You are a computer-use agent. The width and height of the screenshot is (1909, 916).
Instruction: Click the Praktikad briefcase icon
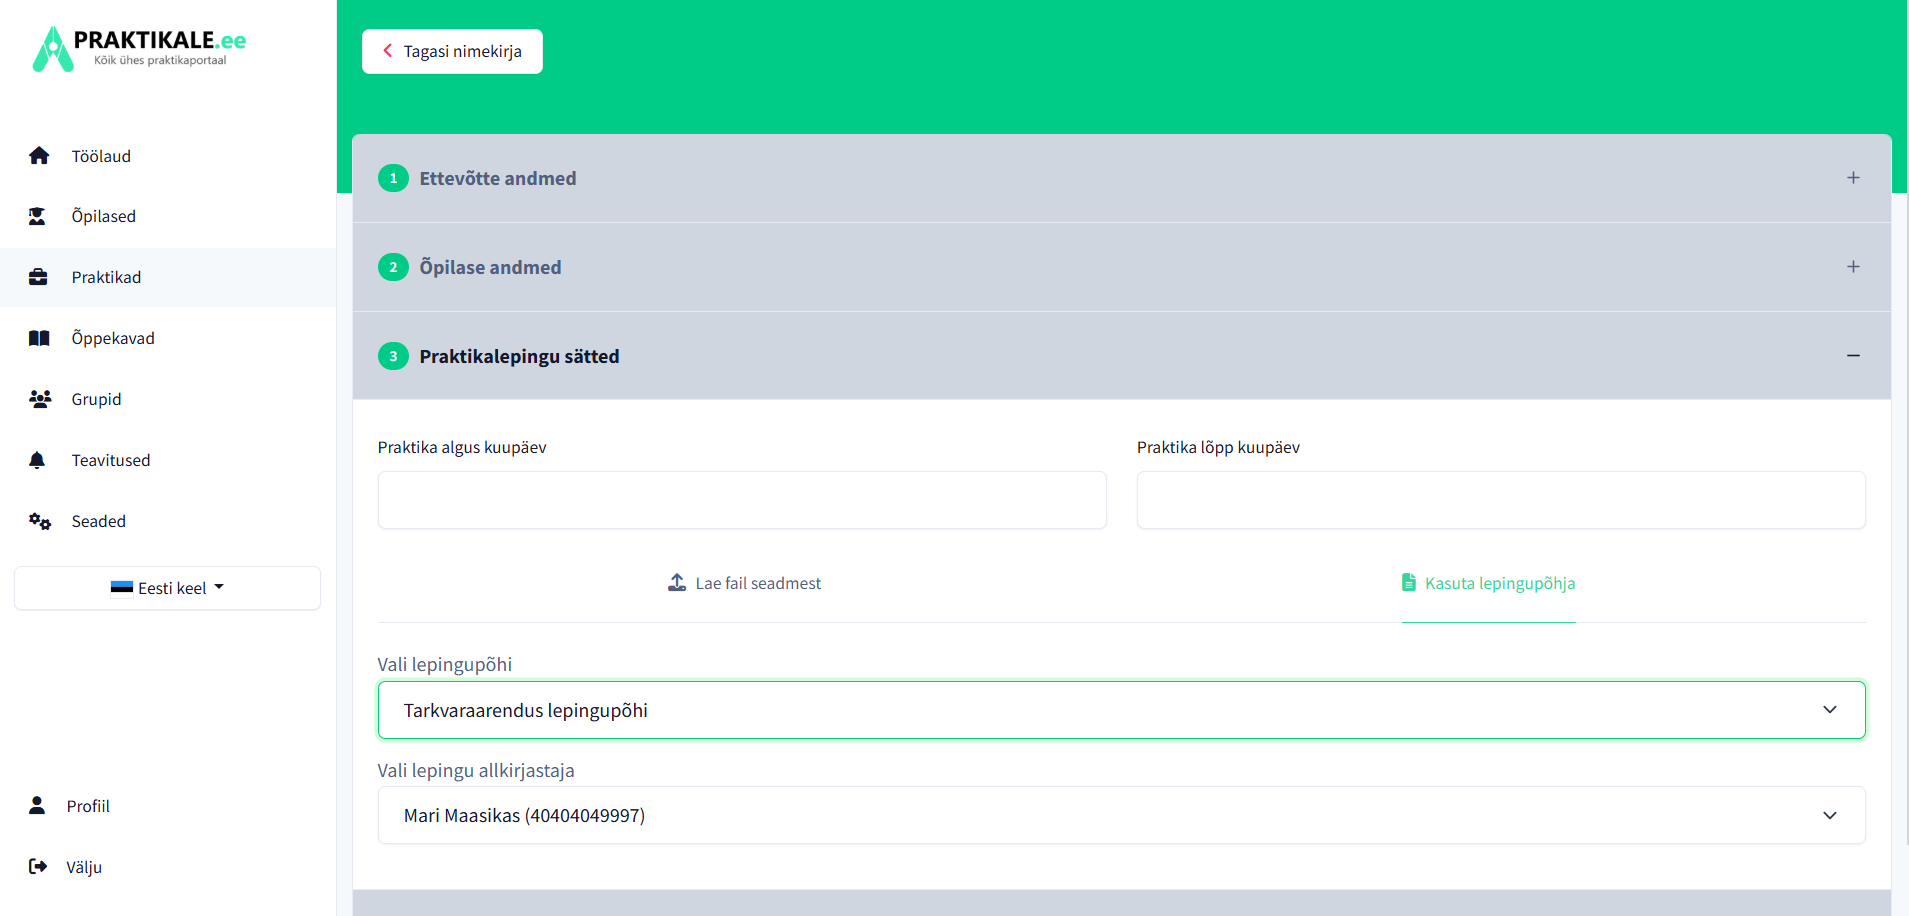pyautogui.click(x=38, y=277)
